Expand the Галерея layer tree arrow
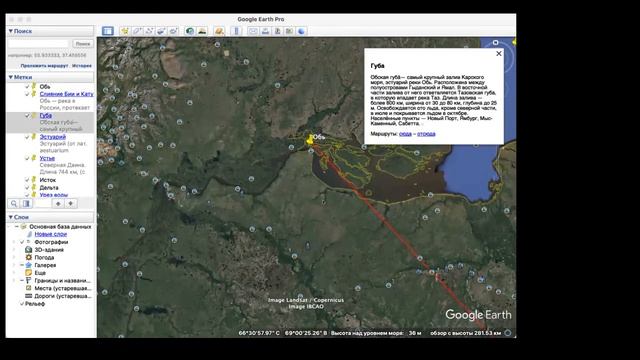This screenshot has width=640, height=360. 14,265
